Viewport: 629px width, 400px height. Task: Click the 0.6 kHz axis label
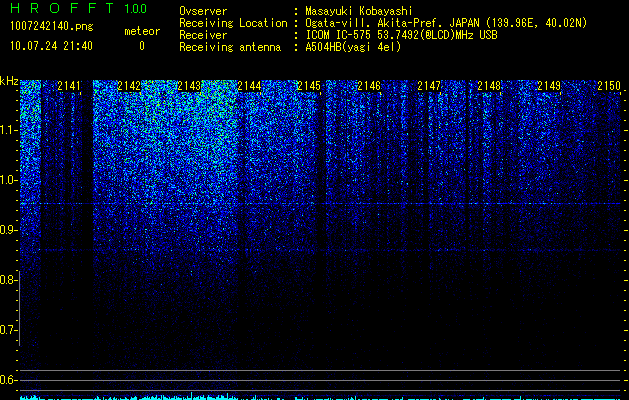[x=8, y=380]
